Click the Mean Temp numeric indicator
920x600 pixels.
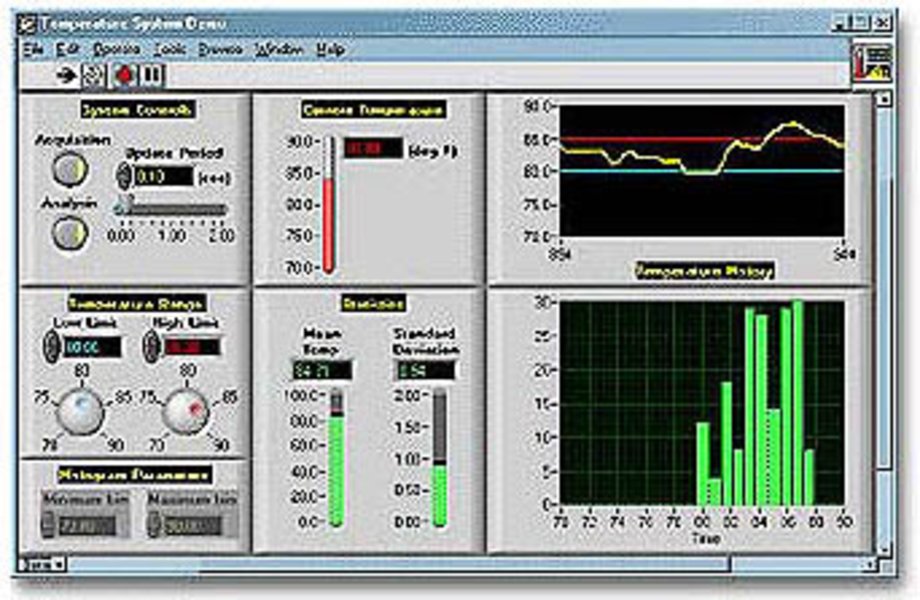(x=322, y=370)
